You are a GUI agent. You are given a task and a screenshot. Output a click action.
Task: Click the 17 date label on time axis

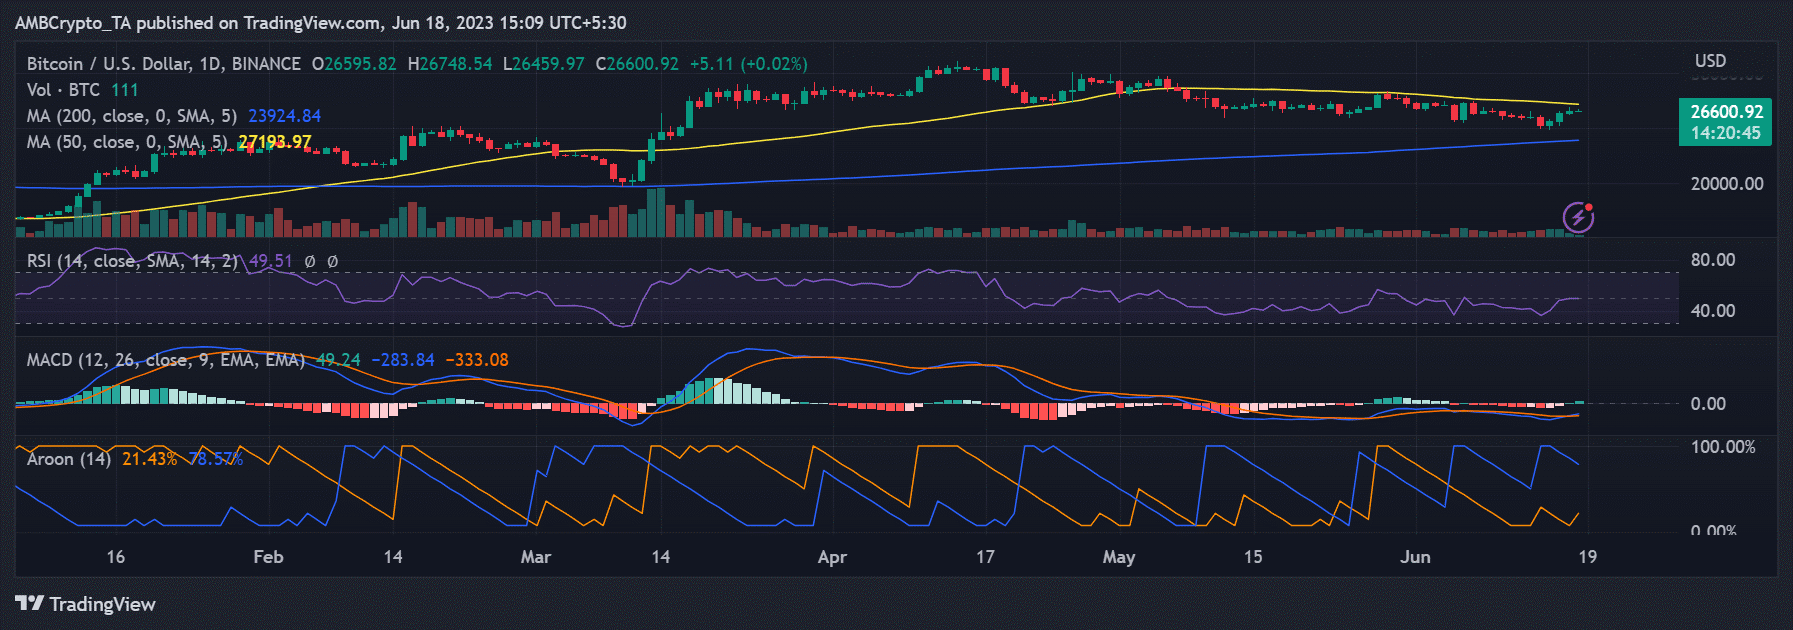click(985, 557)
